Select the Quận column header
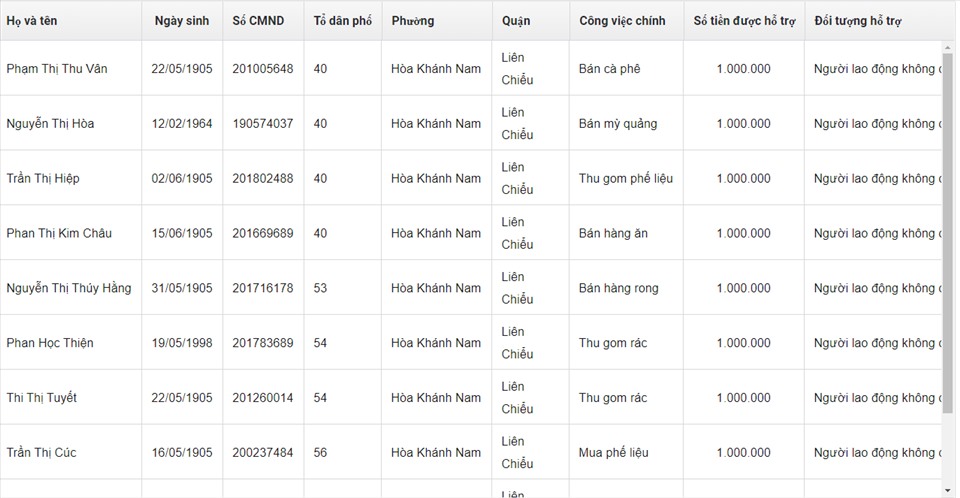This screenshot has width=960, height=498. pyautogui.click(x=531, y=21)
